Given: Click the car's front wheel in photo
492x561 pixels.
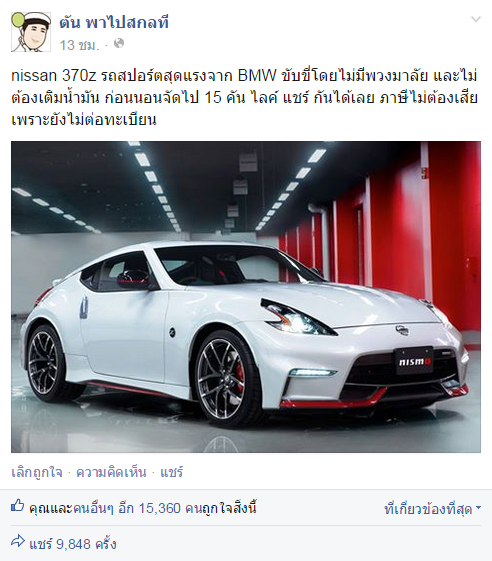Looking at the screenshot, I should (222, 379).
